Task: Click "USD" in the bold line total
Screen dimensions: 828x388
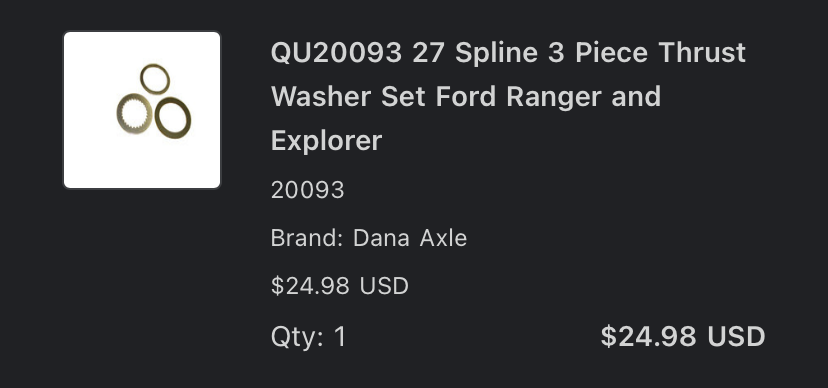Action: (x=736, y=336)
